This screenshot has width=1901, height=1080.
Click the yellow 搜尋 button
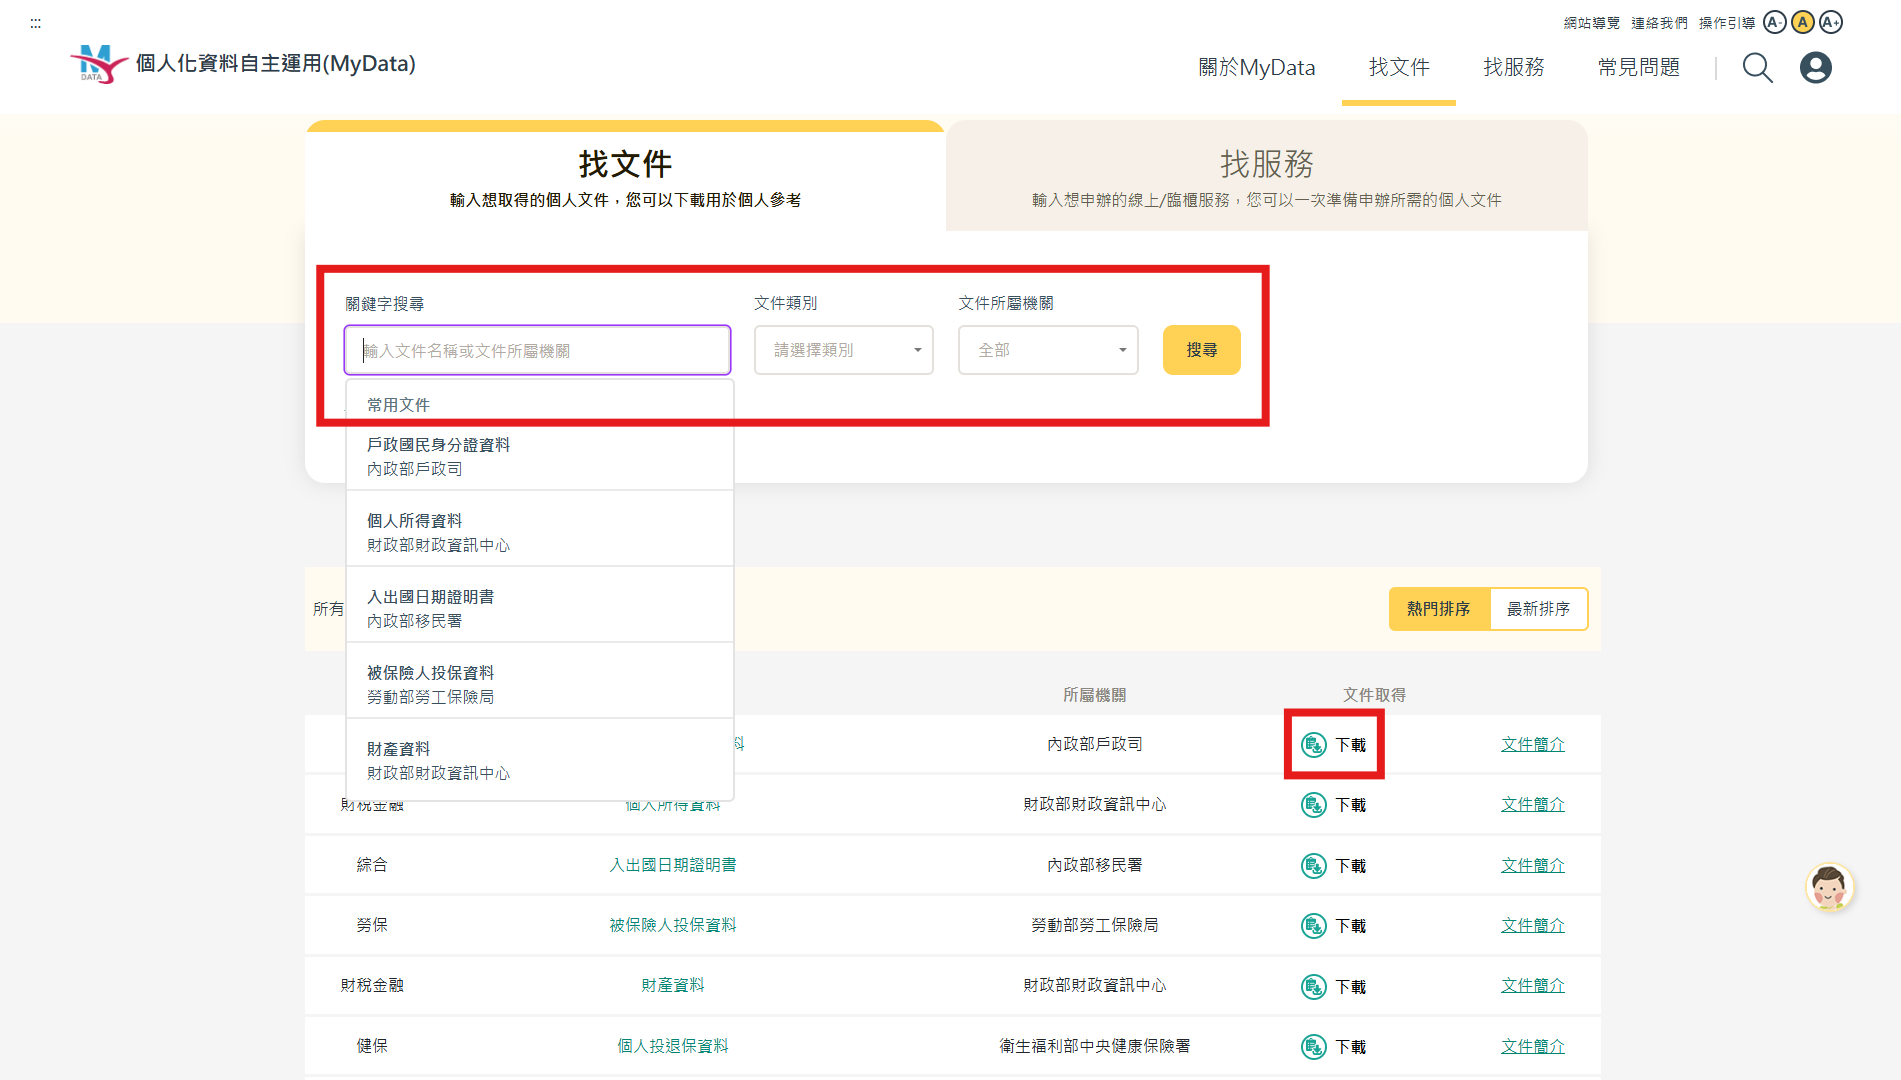[1202, 350]
